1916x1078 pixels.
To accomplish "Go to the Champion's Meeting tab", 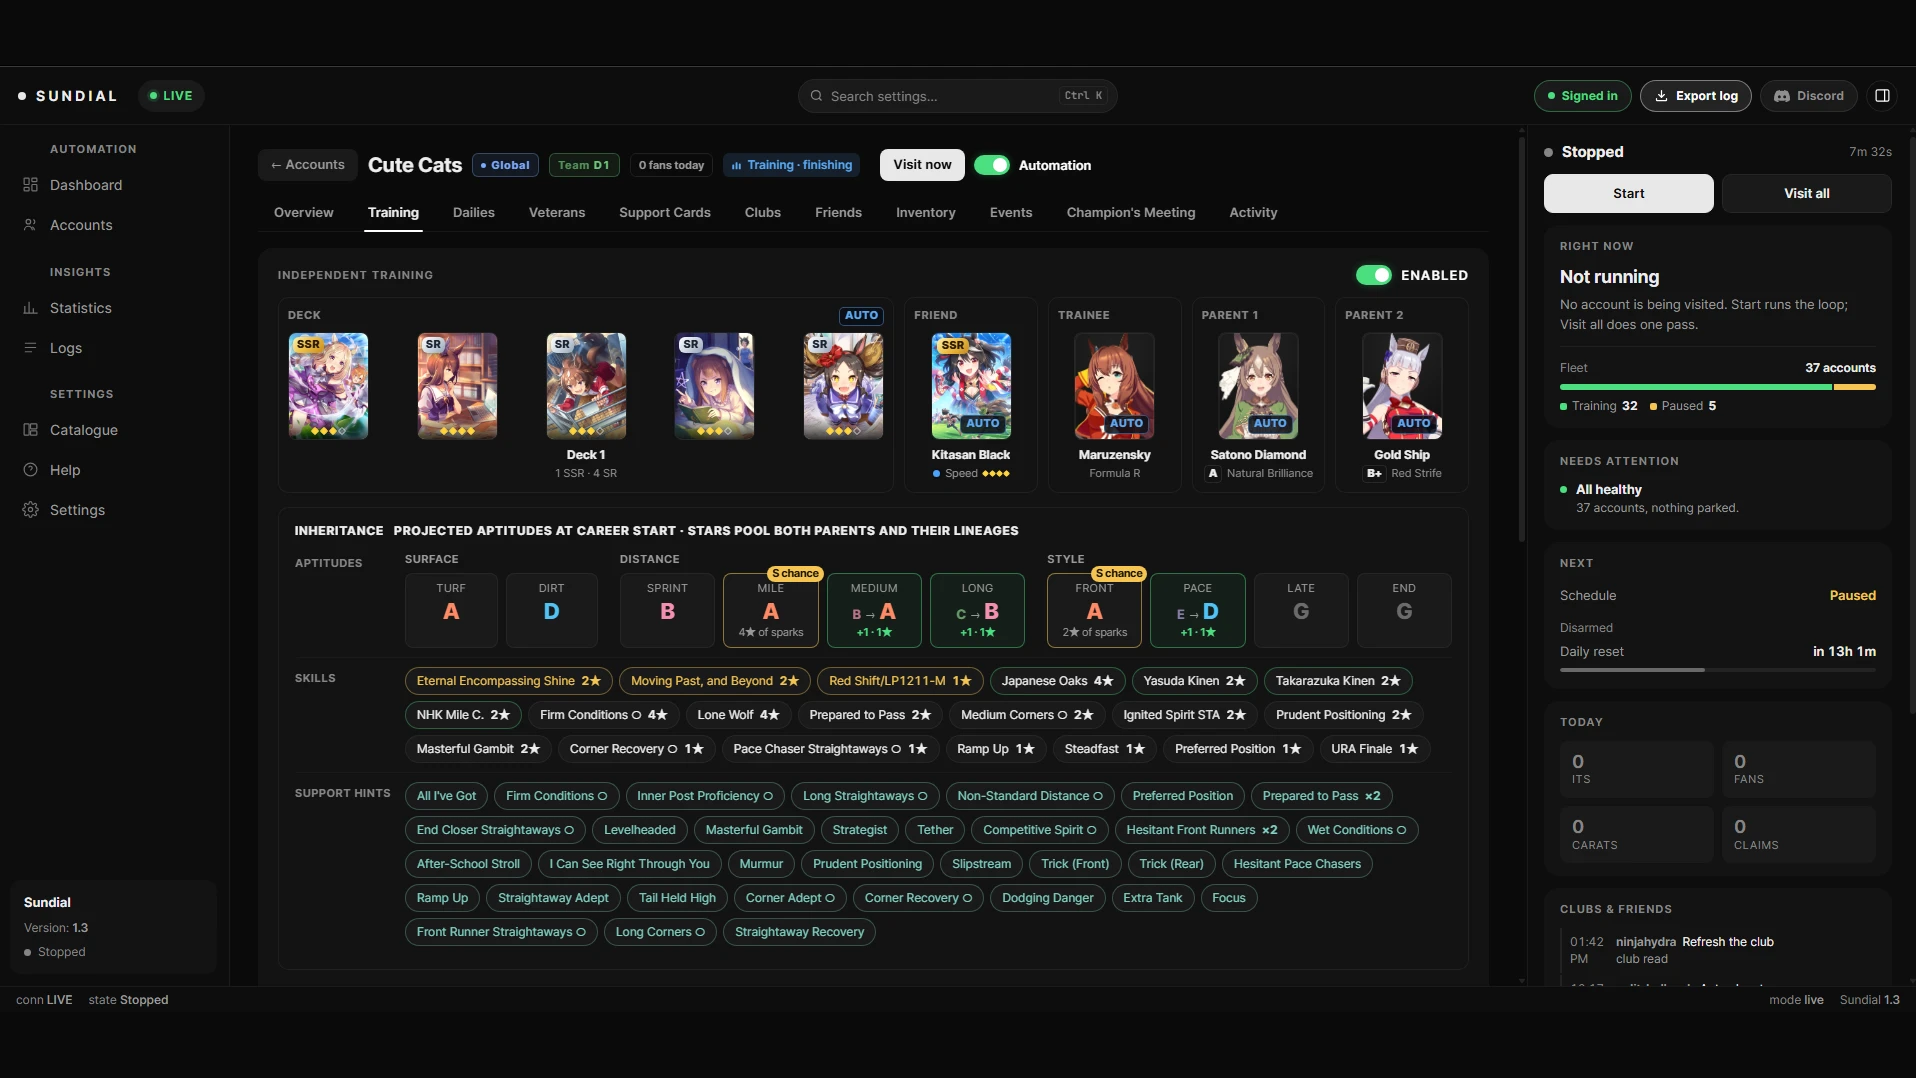I will [x=1131, y=212].
